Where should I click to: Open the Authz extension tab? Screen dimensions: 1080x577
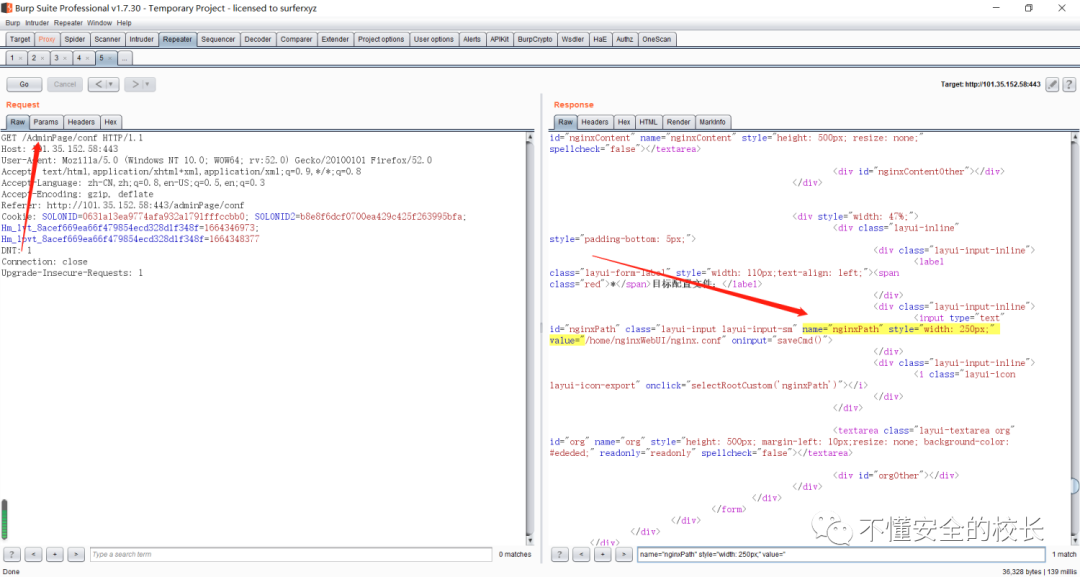[624, 39]
